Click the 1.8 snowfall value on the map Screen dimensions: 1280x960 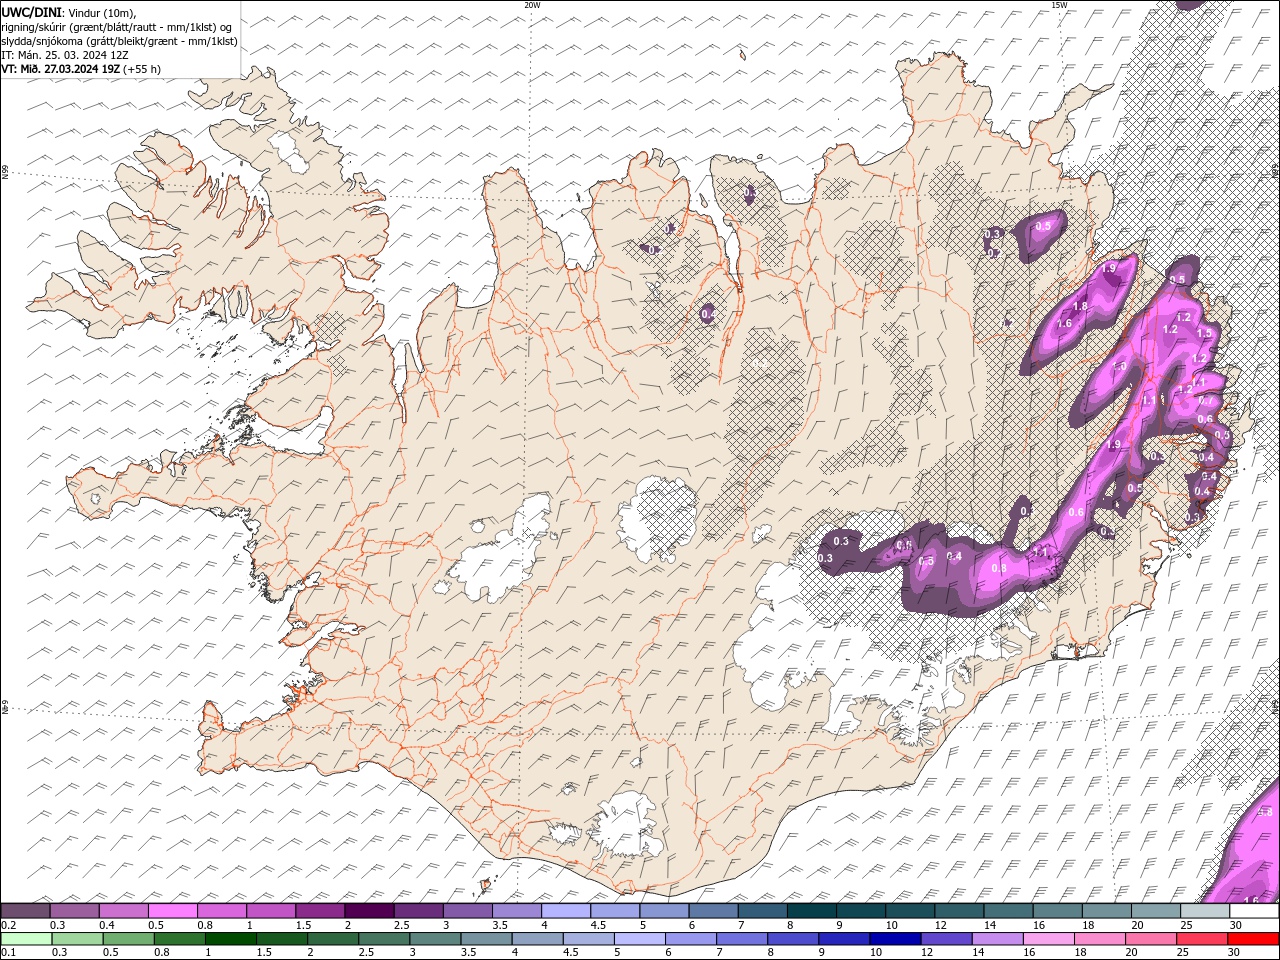[1080, 306]
